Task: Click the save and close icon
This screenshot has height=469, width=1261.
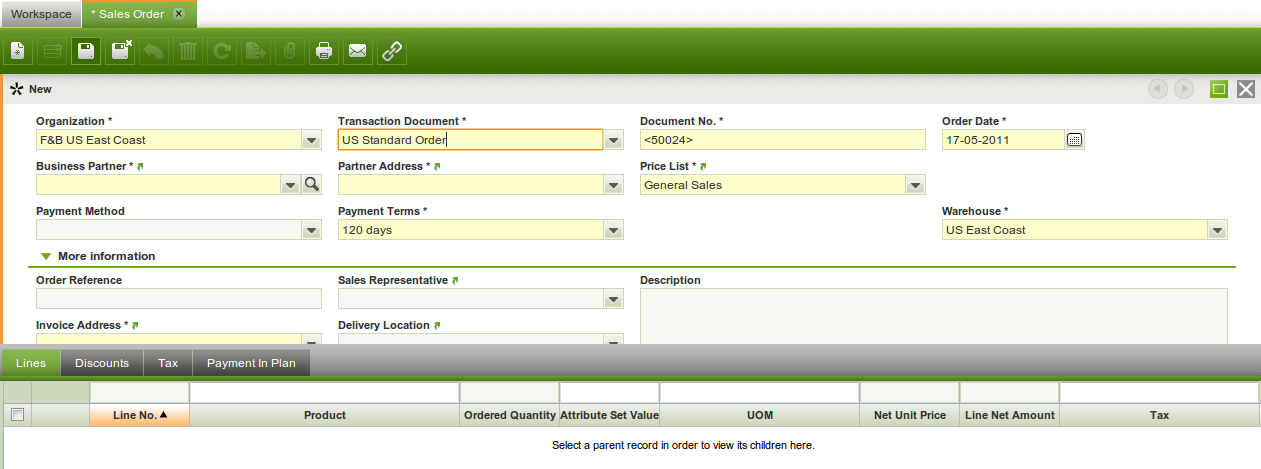Action: click(x=120, y=50)
